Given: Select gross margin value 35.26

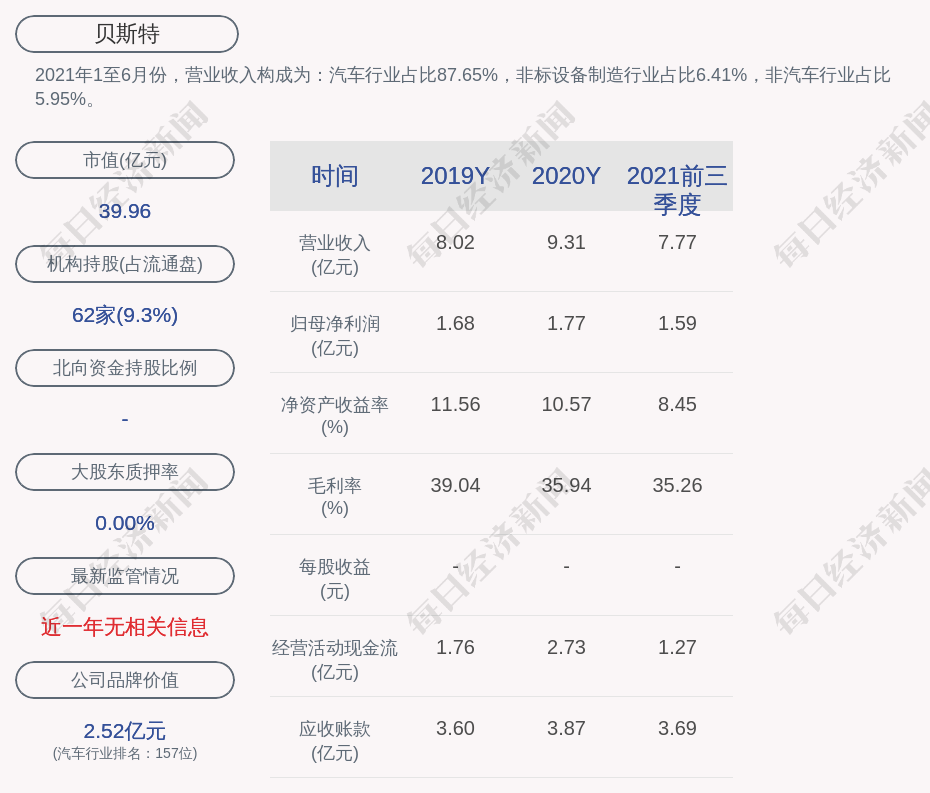Looking at the screenshot, I should point(677,485).
